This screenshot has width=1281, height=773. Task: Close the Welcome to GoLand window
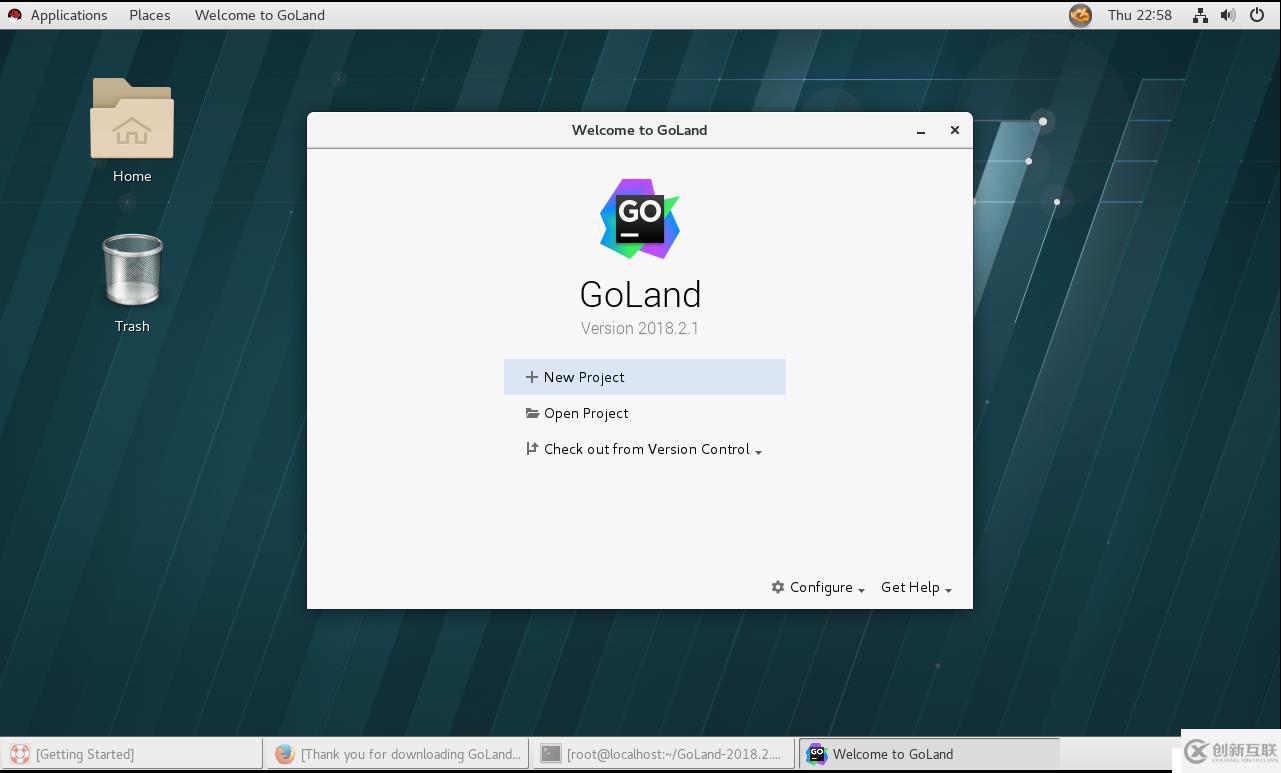(955, 130)
